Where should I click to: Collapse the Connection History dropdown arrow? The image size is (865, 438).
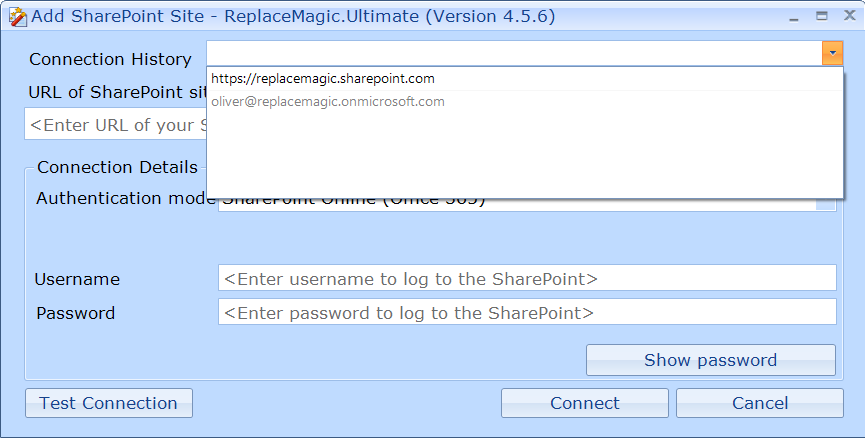pyautogui.click(x=832, y=54)
